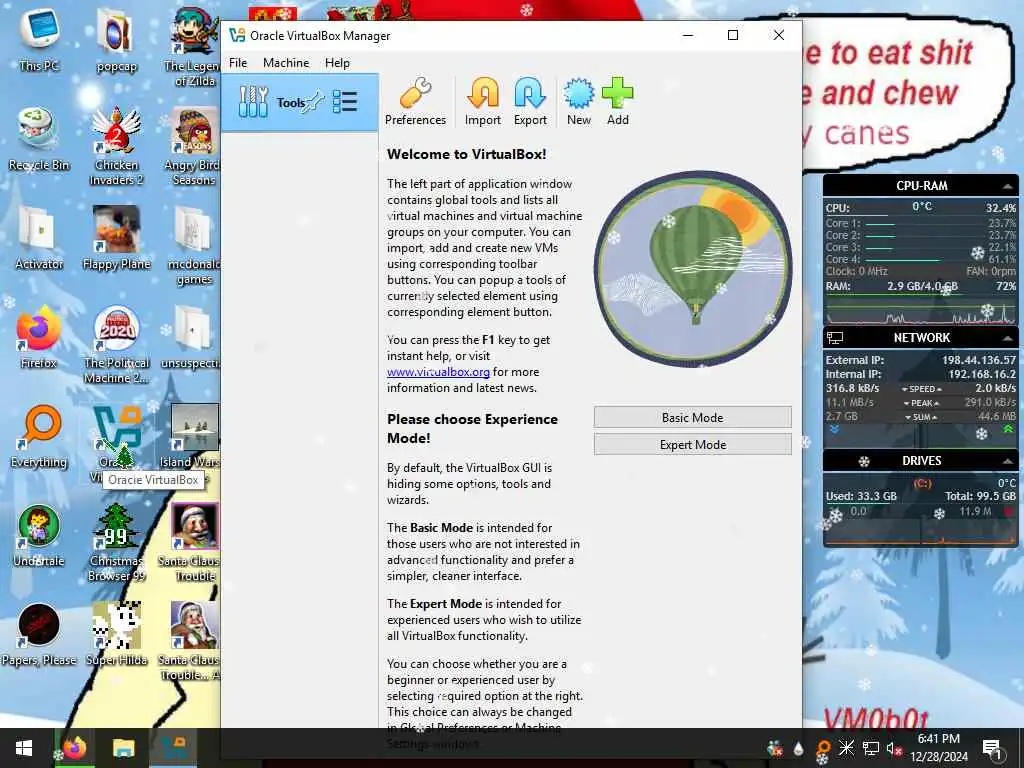The height and width of the screenshot is (768, 1024).
Task: Open the notification center icon
Action: click(x=992, y=748)
